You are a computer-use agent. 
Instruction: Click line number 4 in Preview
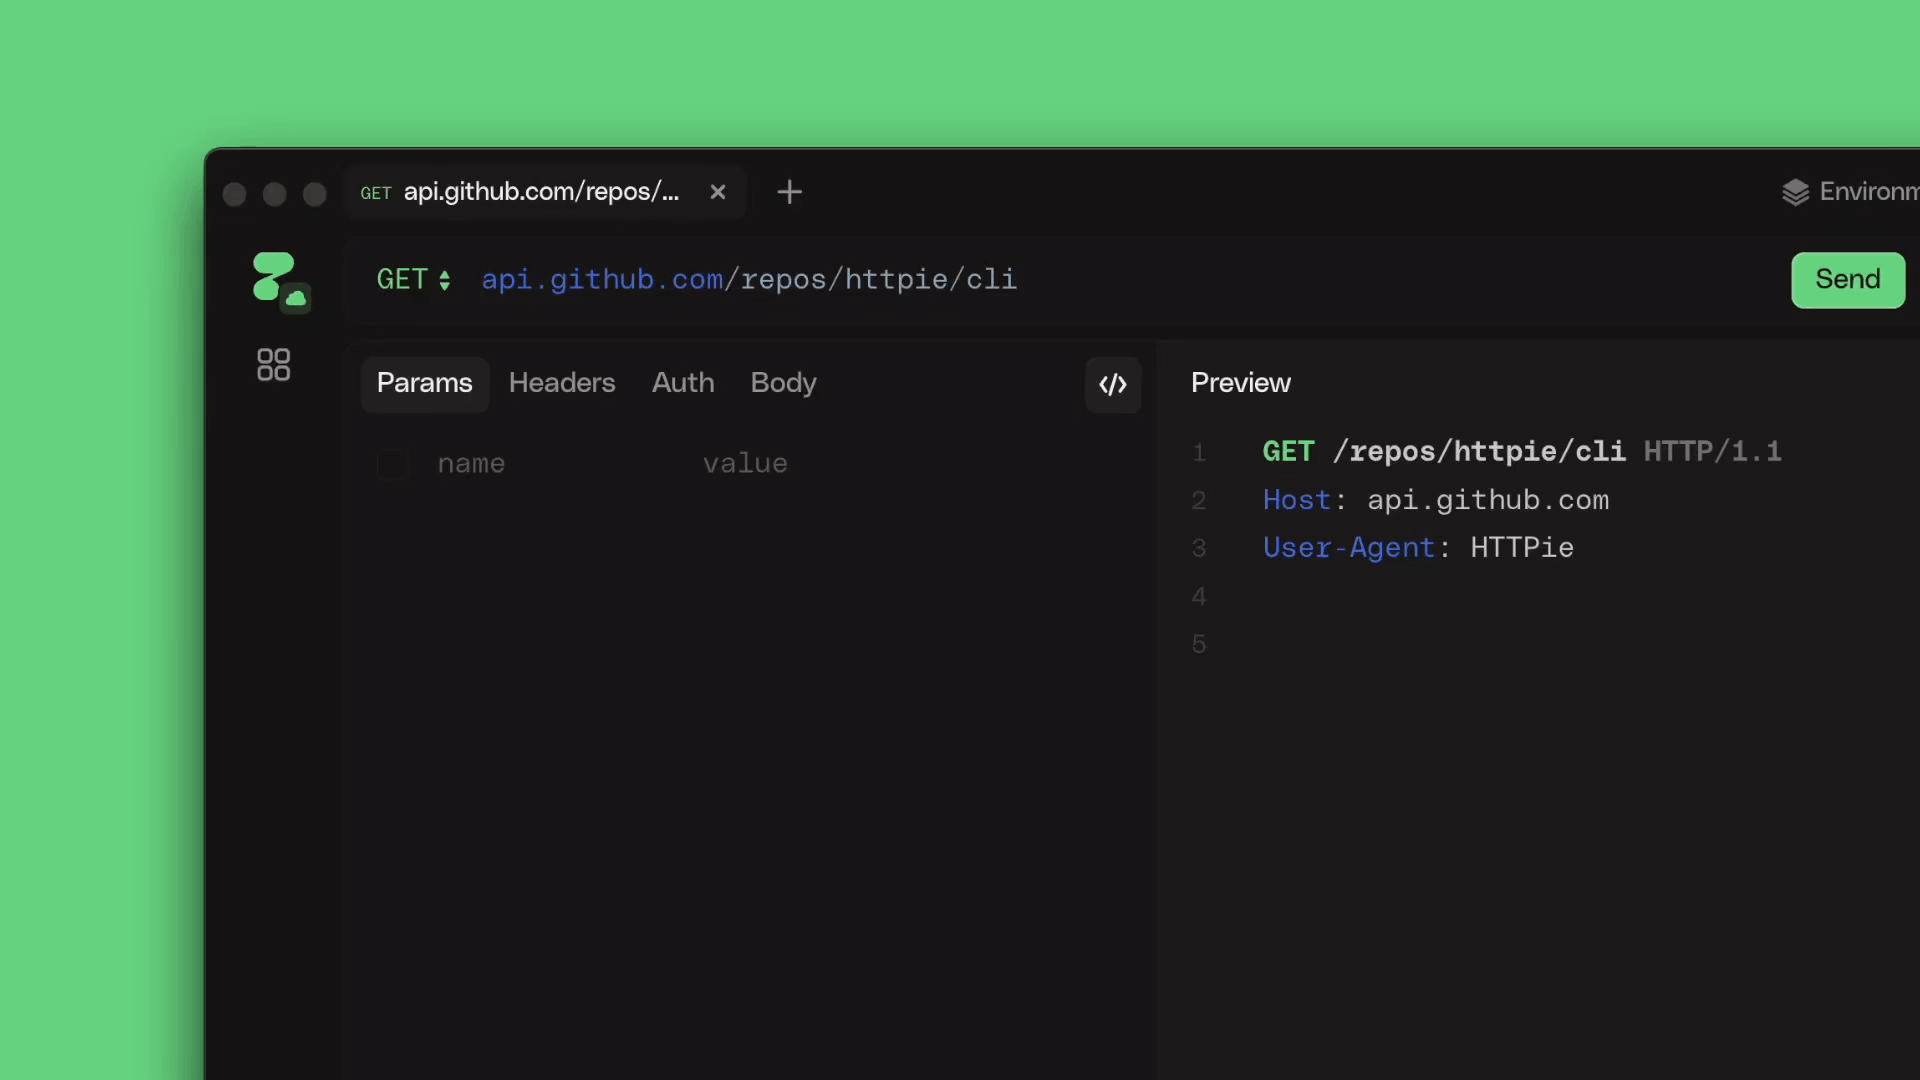1199,597
